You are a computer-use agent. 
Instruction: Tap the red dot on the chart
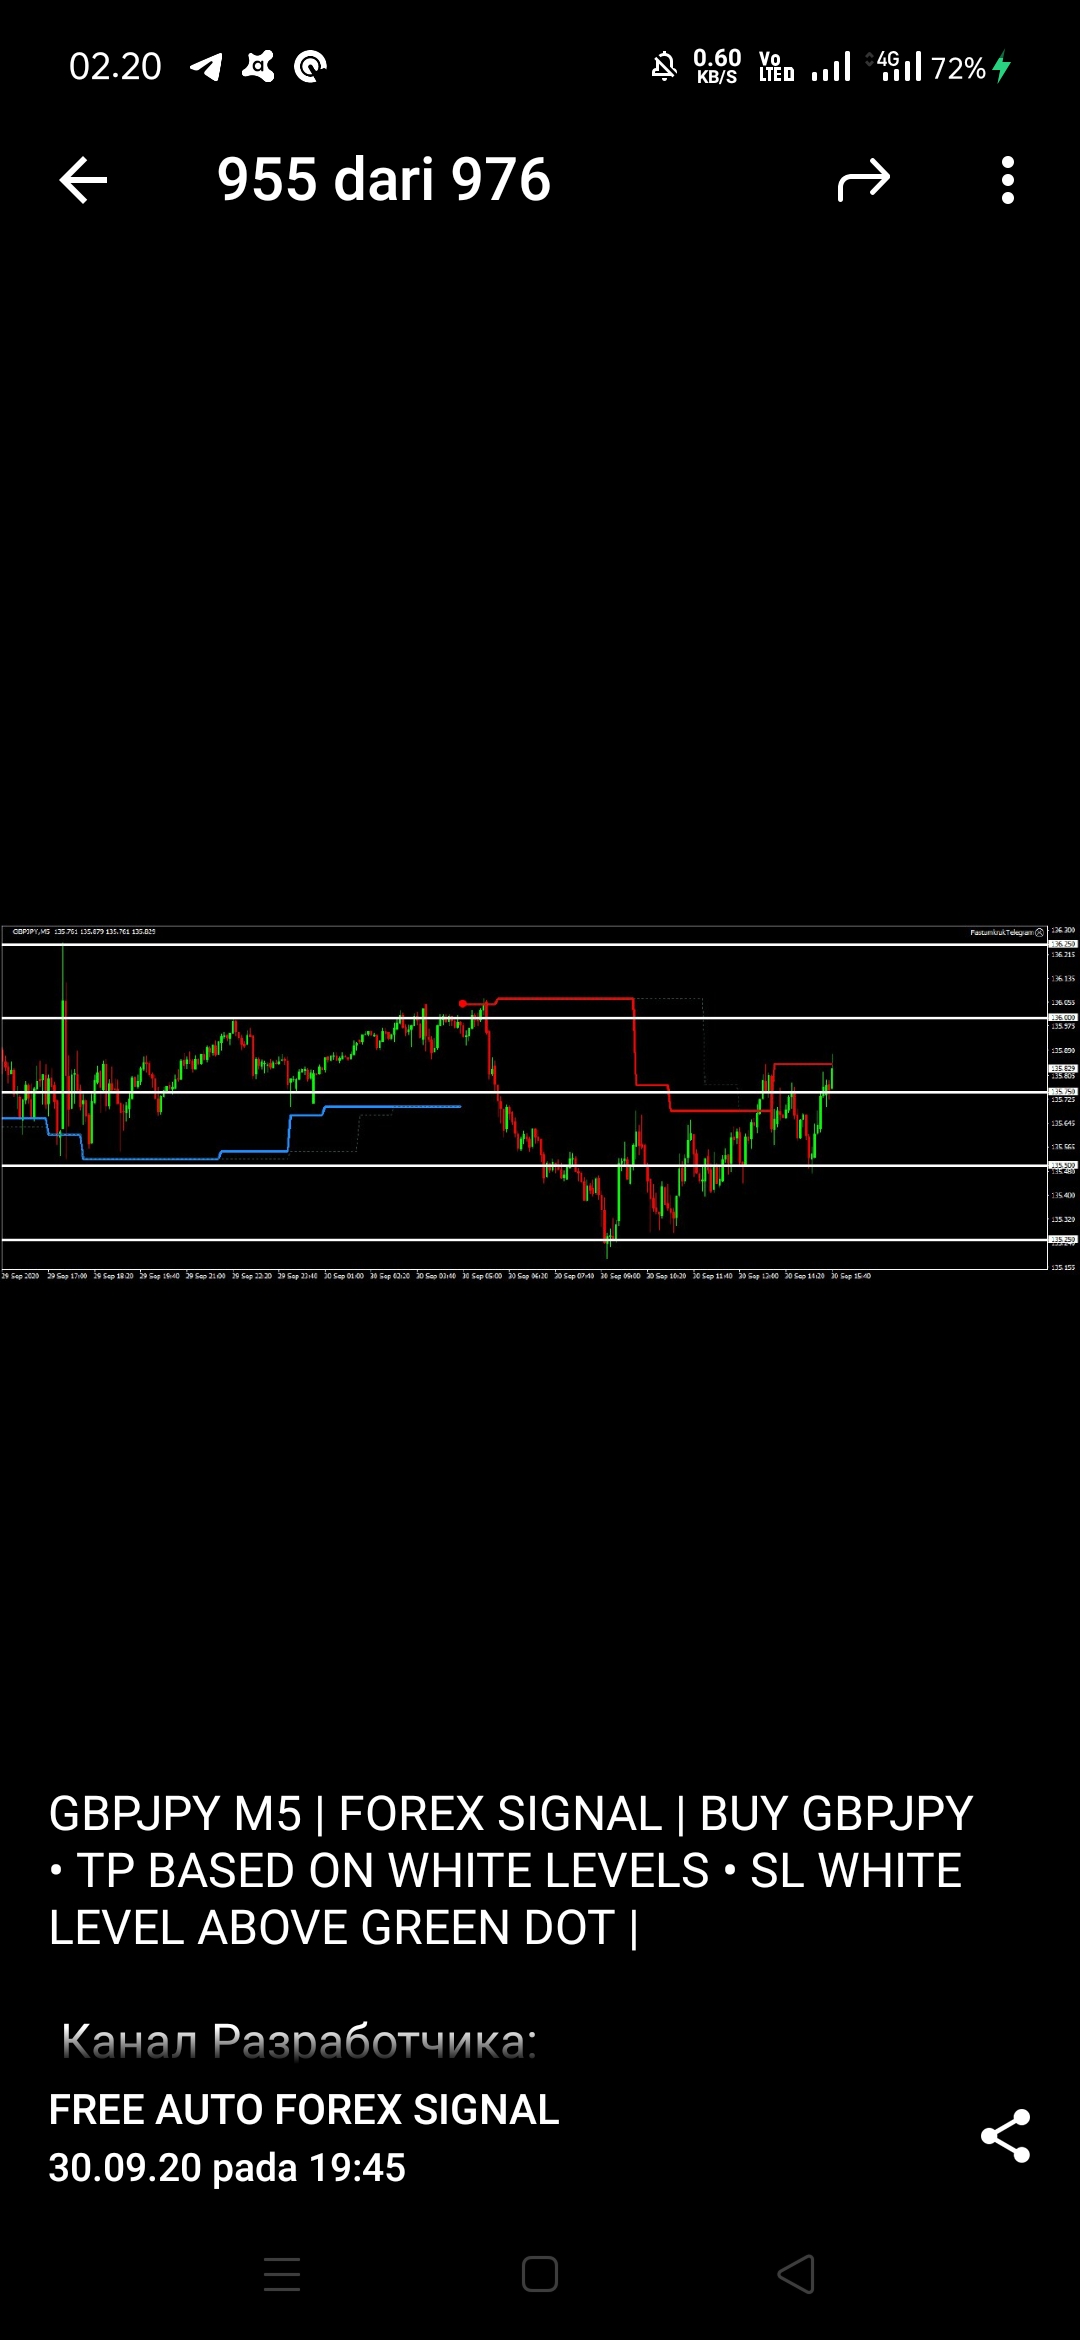(462, 1003)
